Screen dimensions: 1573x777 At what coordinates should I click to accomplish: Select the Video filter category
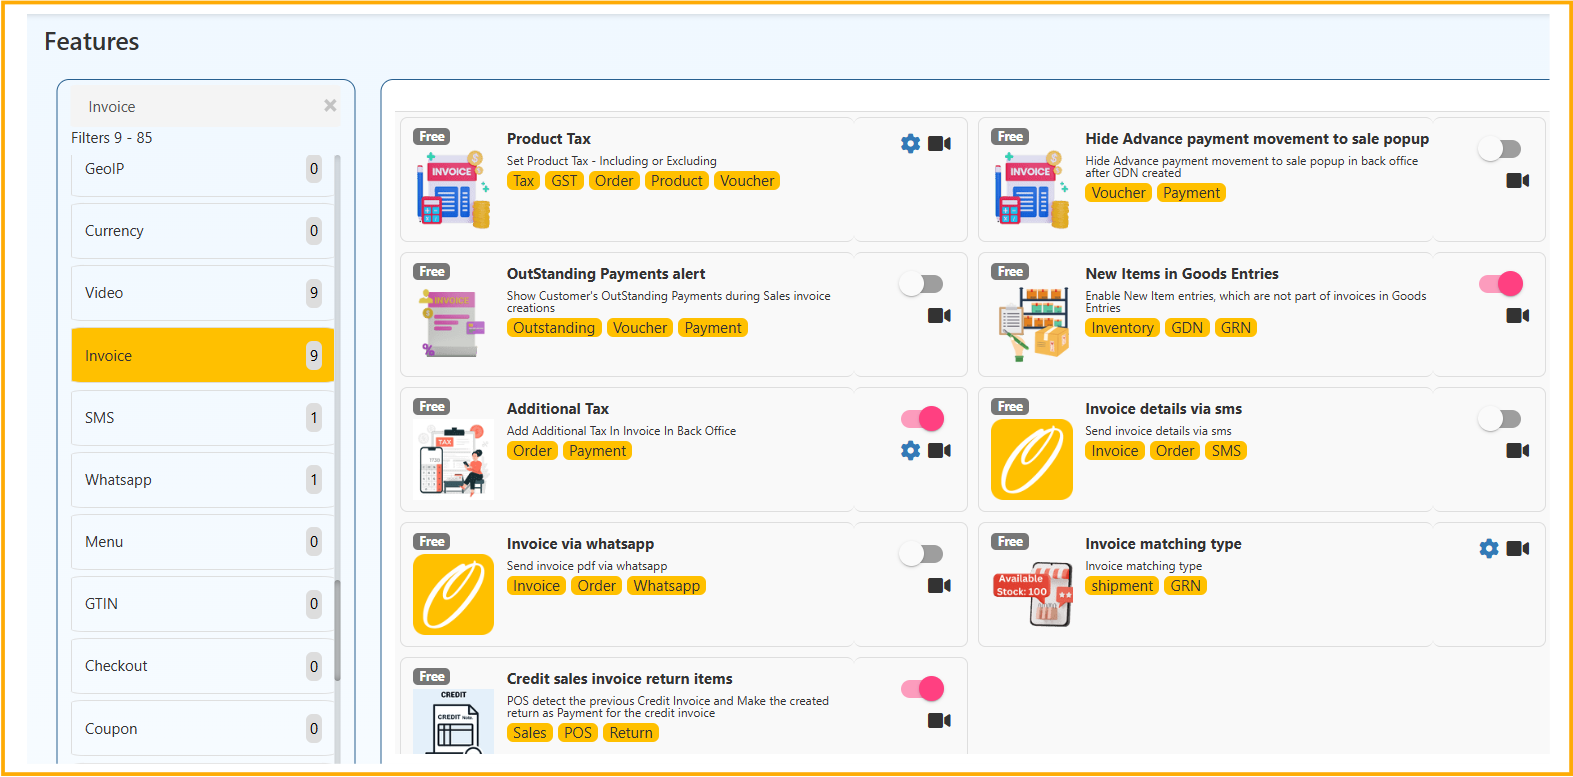coord(202,293)
